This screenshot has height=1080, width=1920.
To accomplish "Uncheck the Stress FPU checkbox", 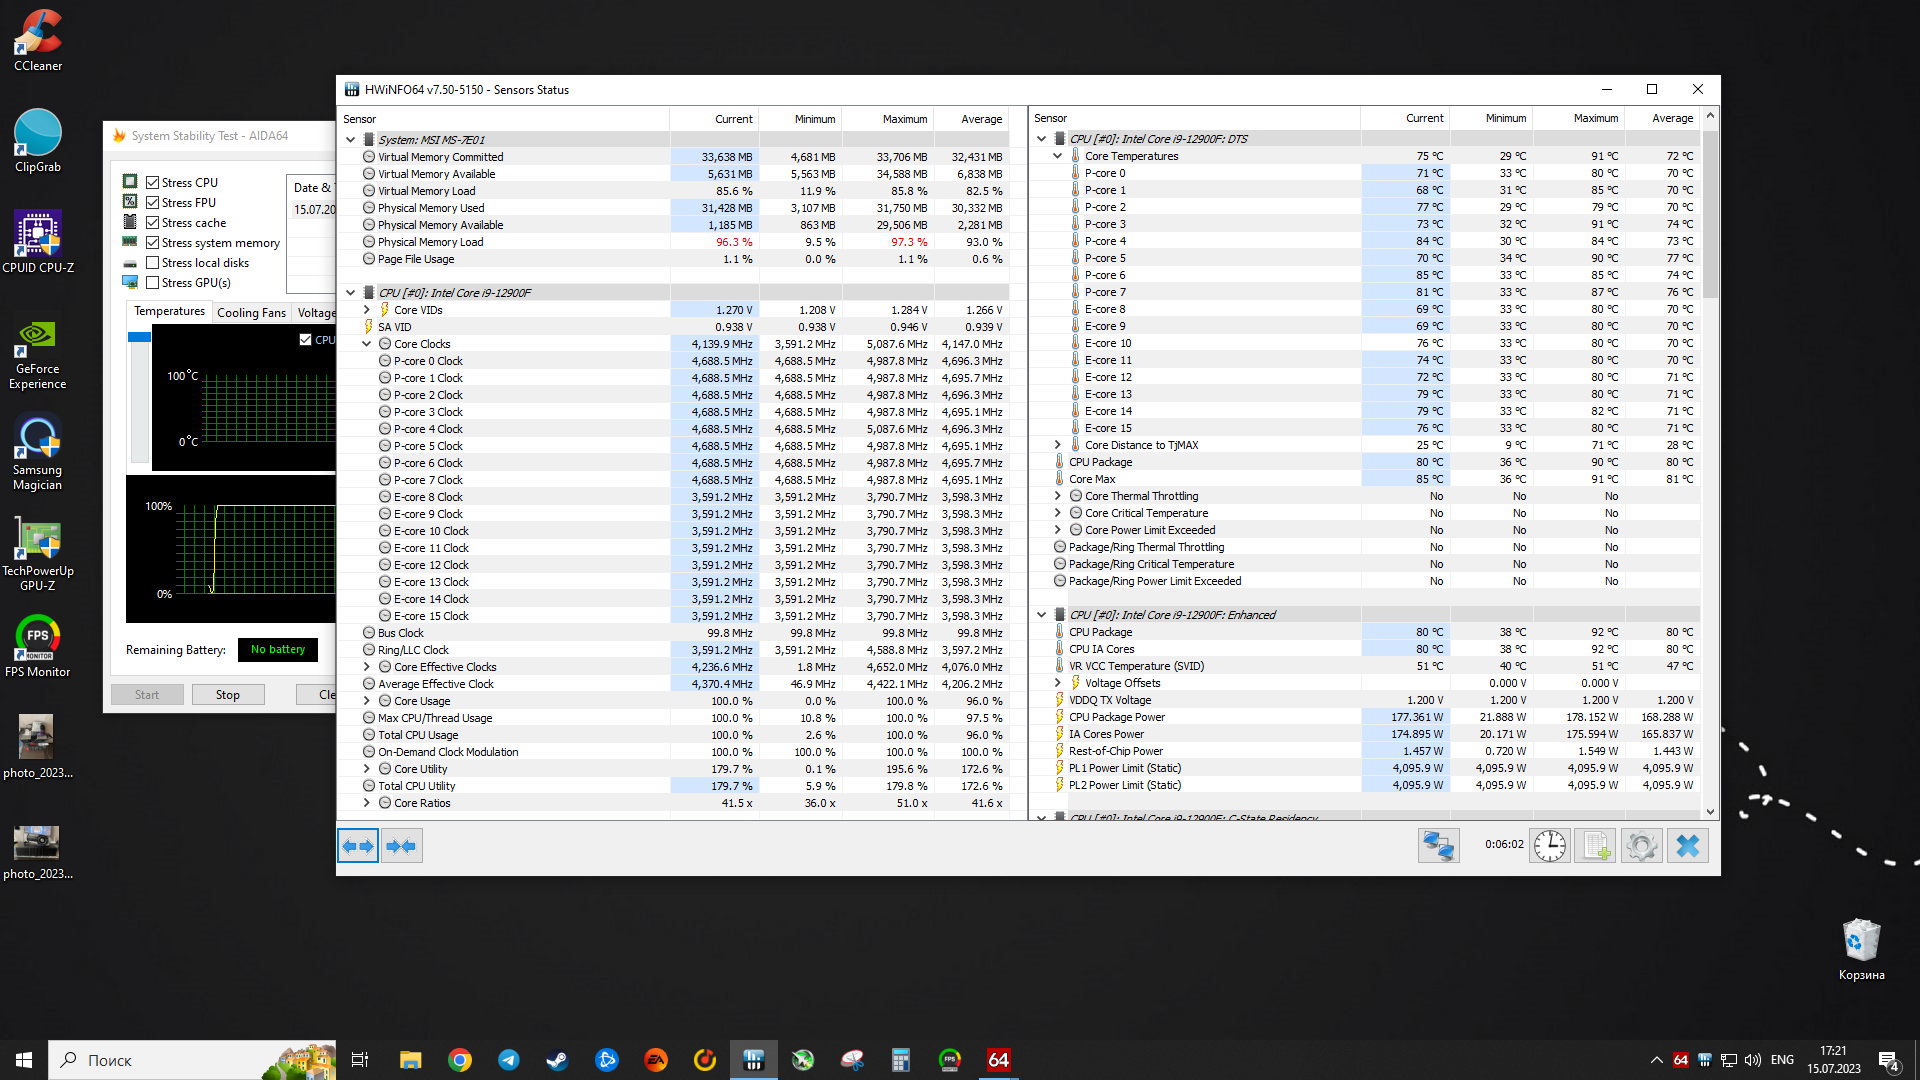I will coord(153,203).
